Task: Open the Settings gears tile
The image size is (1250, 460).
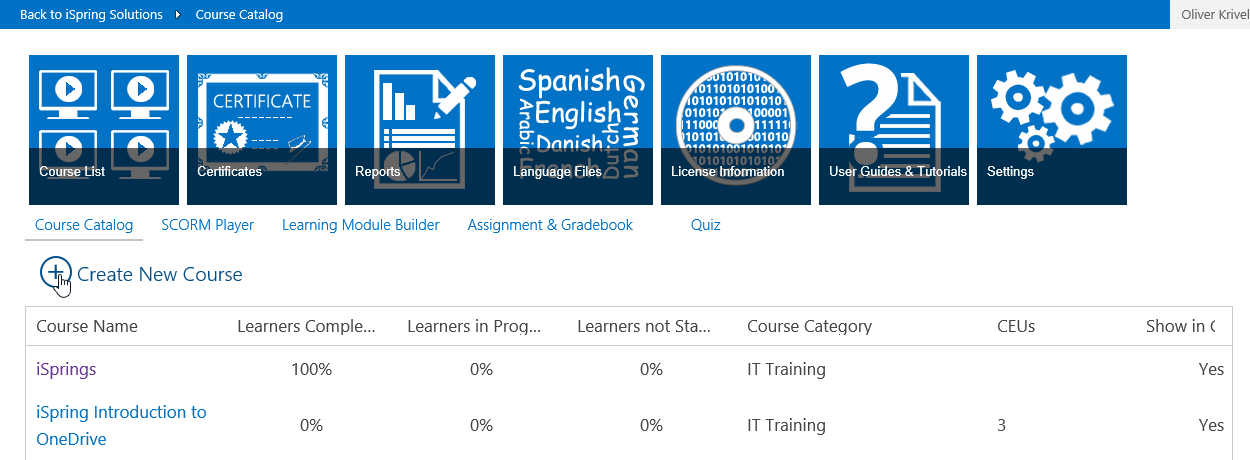Action: point(1052,130)
